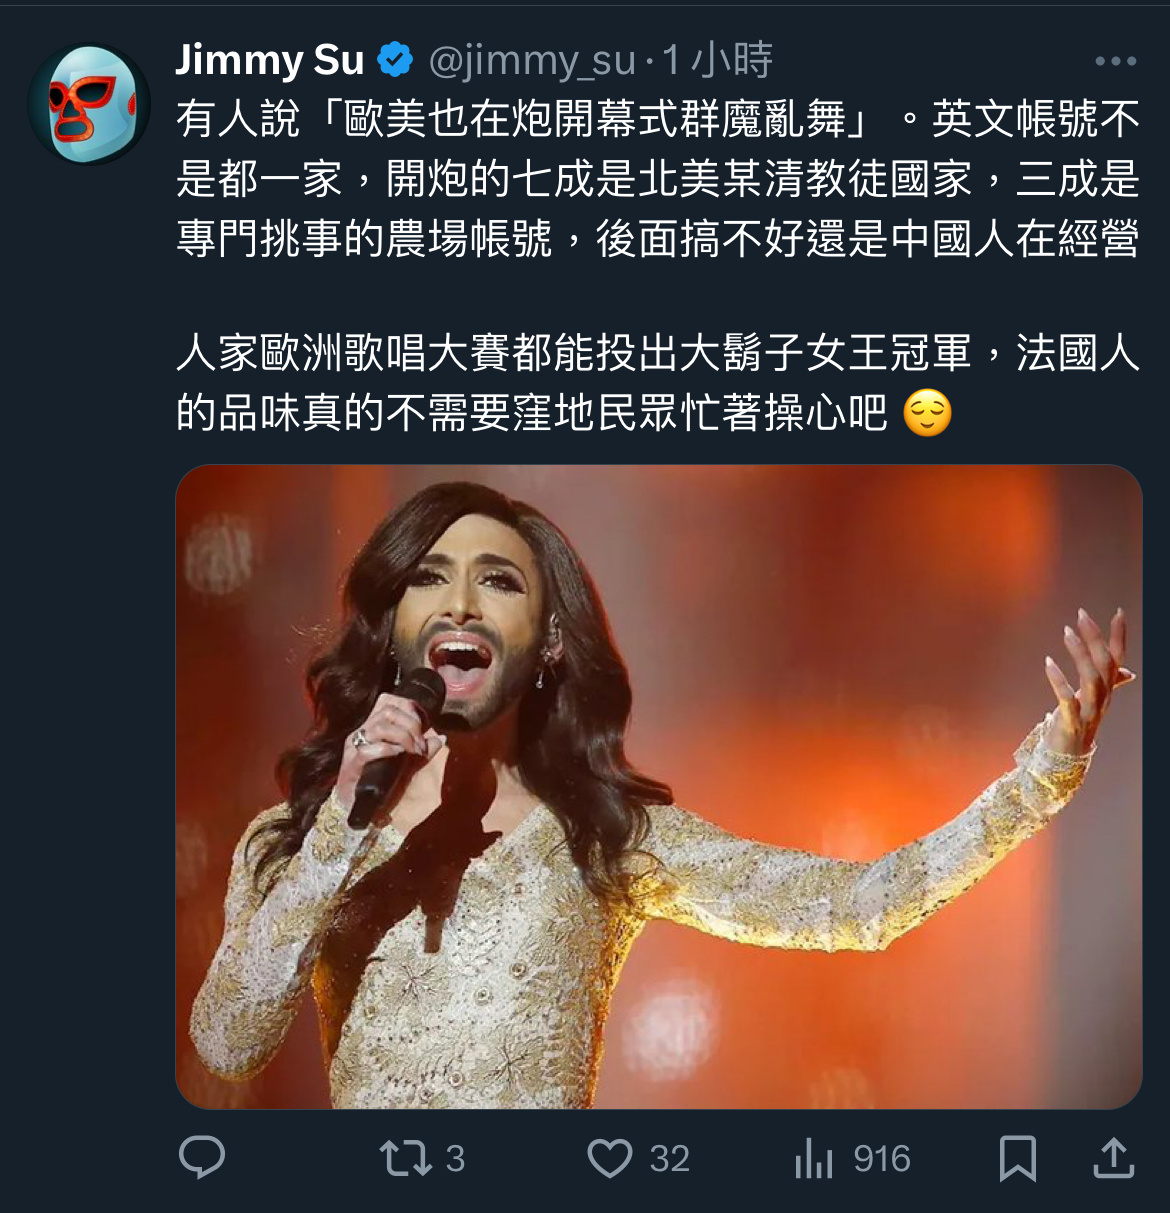Enlarge the attached singer photo
This screenshot has width=1170, height=1213.
tap(659, 787)
